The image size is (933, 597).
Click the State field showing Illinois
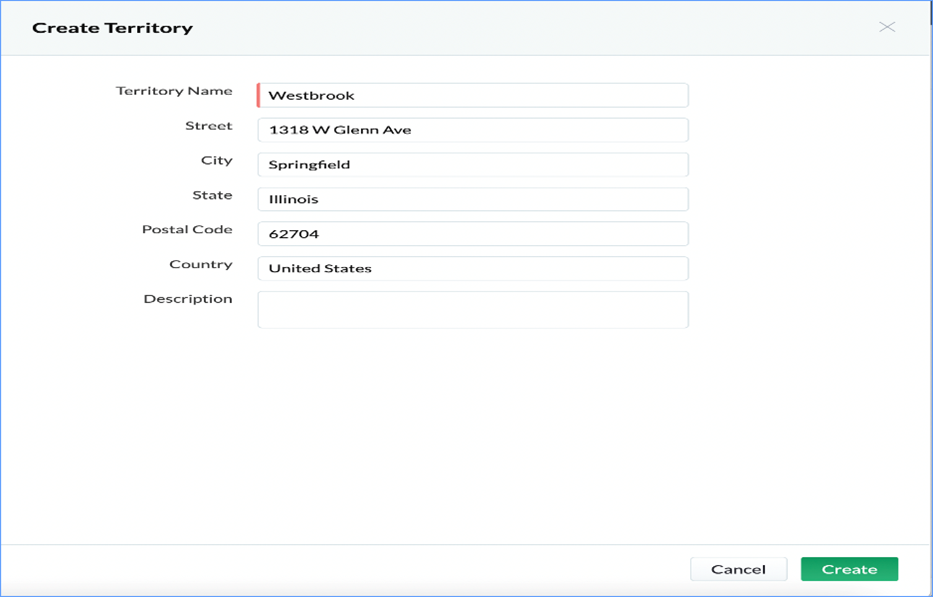[472, 199]
